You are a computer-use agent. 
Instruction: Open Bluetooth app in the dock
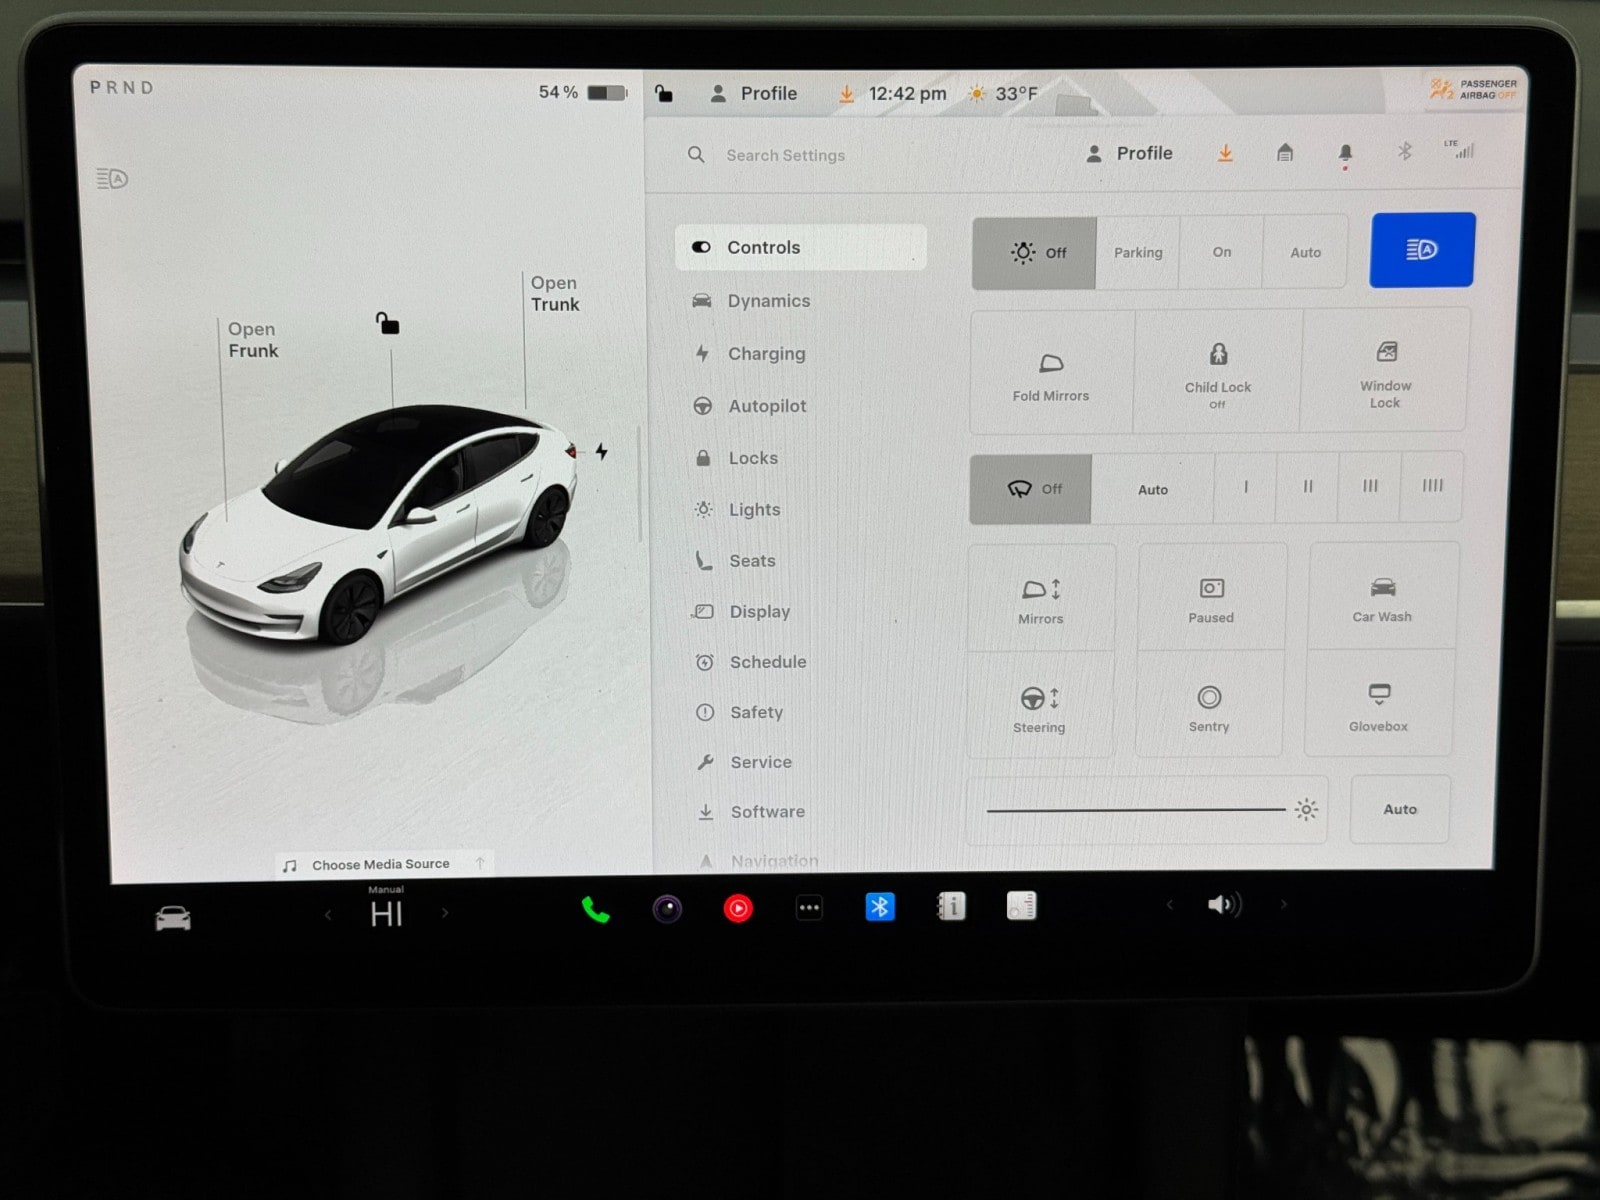[879, 907]
